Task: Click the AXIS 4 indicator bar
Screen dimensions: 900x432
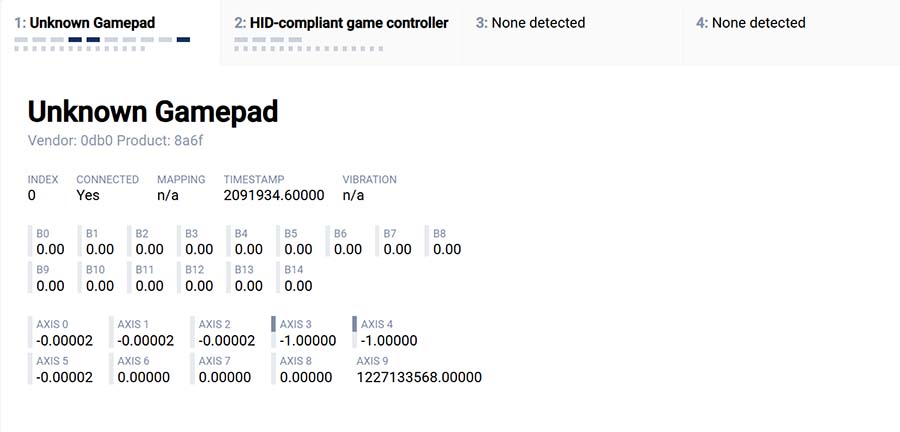Action: pyautogui.click(x=354, y=324)
